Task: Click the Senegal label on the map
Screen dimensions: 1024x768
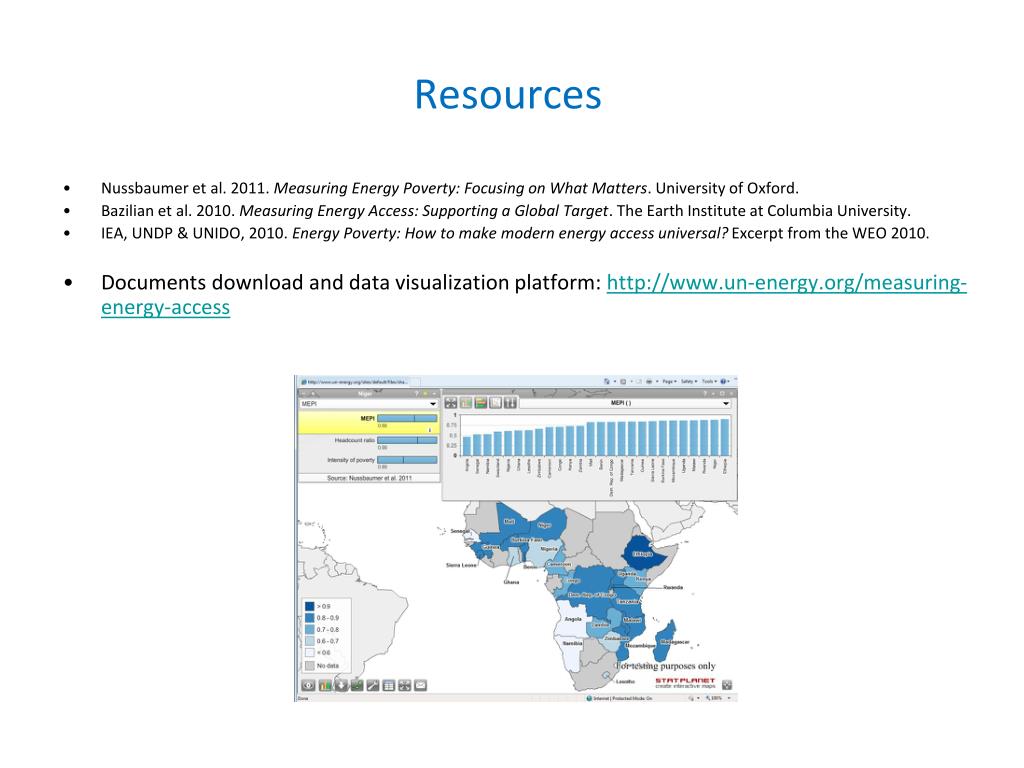Action: click(460, 531)
